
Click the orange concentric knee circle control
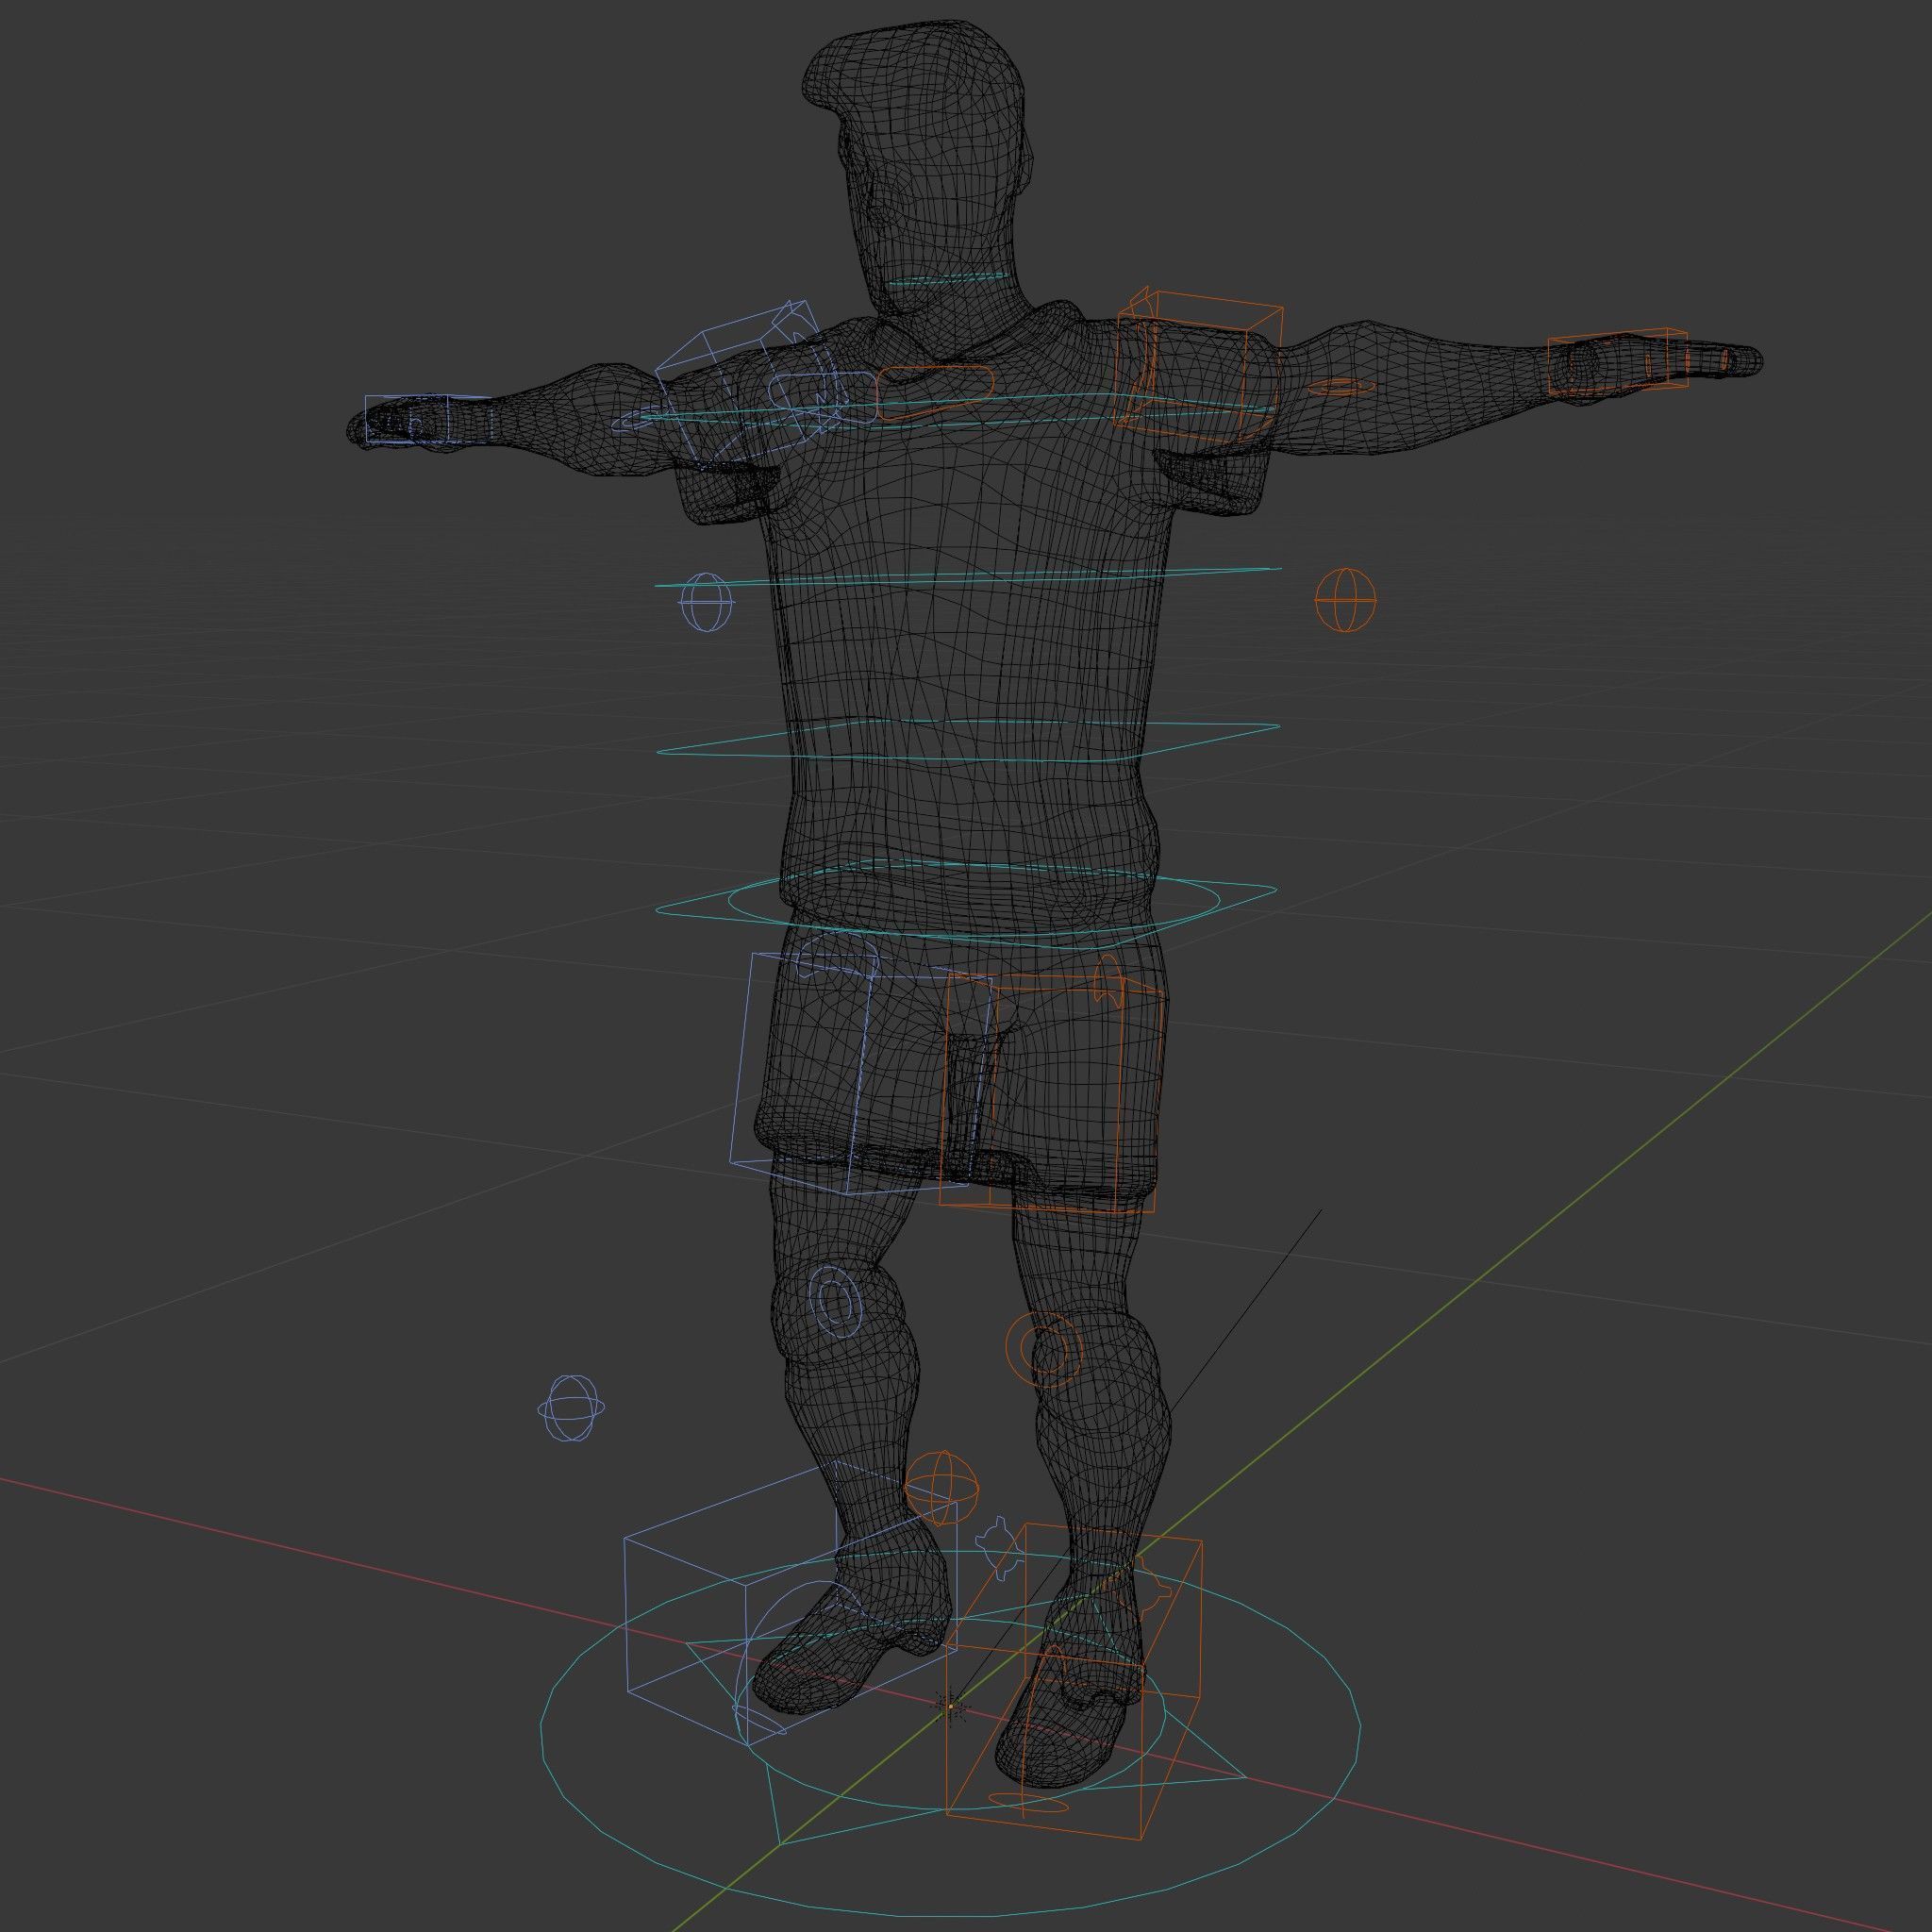1044,1351
